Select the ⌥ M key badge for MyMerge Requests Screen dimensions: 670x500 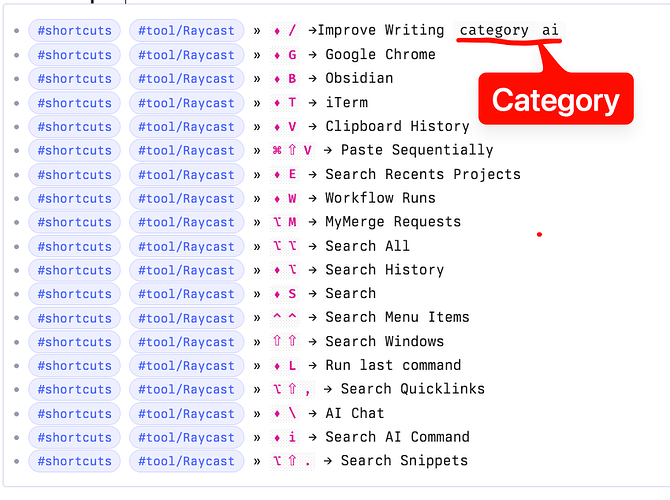(x=285, y=222)
